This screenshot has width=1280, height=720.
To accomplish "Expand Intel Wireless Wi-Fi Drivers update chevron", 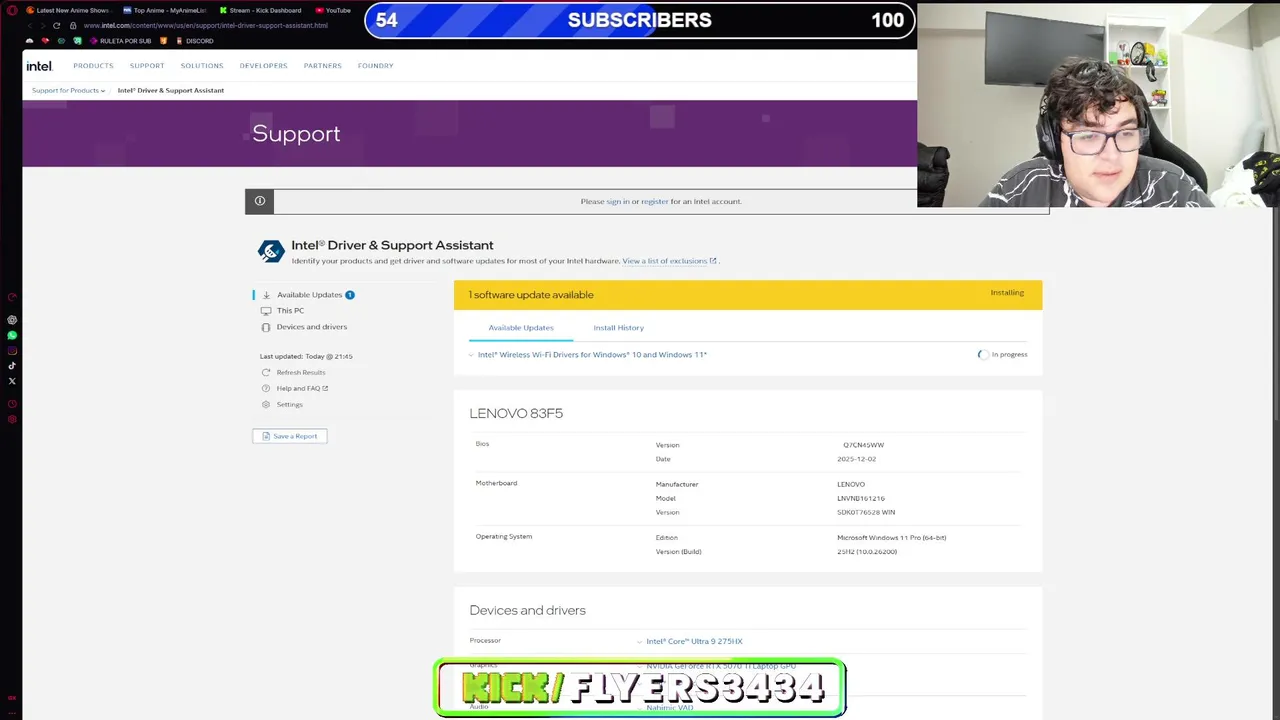I will tap(471, 355).
